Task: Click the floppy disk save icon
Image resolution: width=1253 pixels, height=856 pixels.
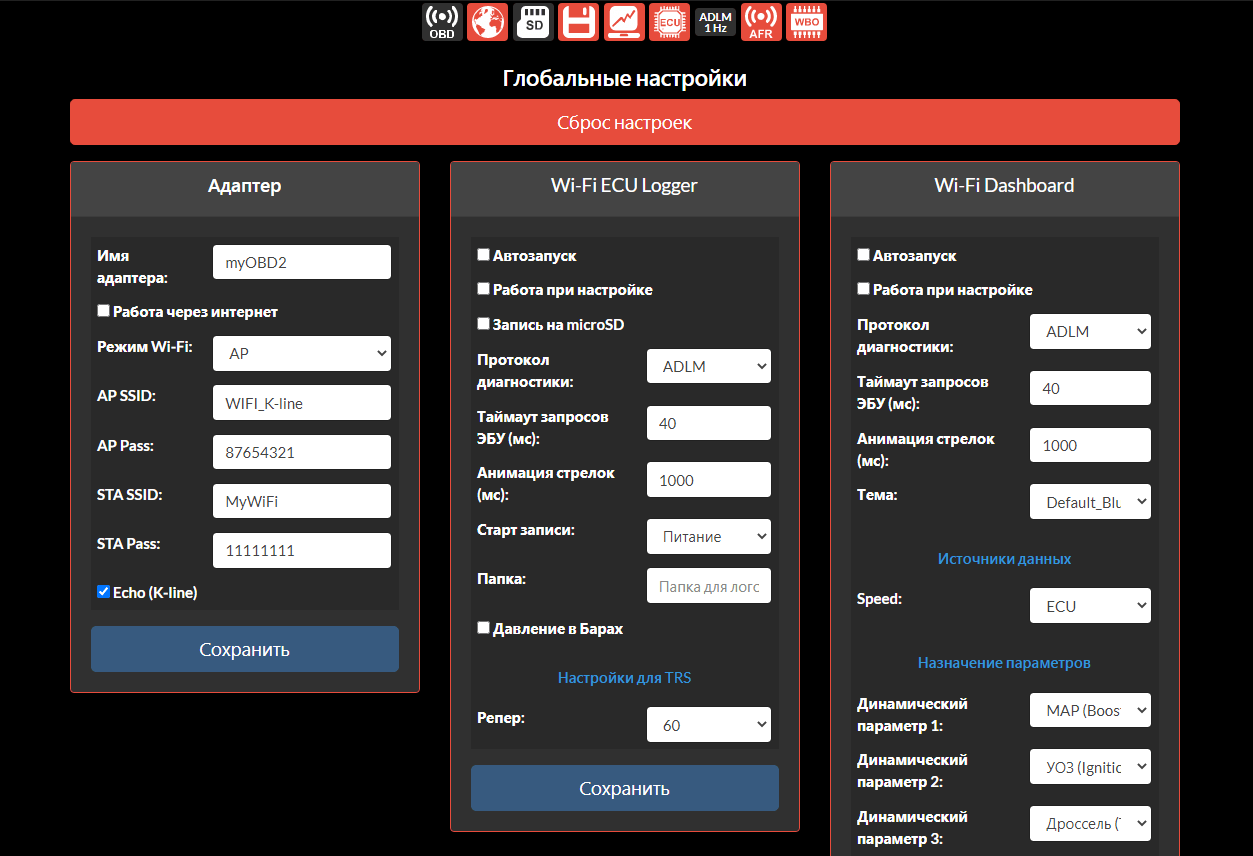Action: pyautogui.click(x=578, y=22)
